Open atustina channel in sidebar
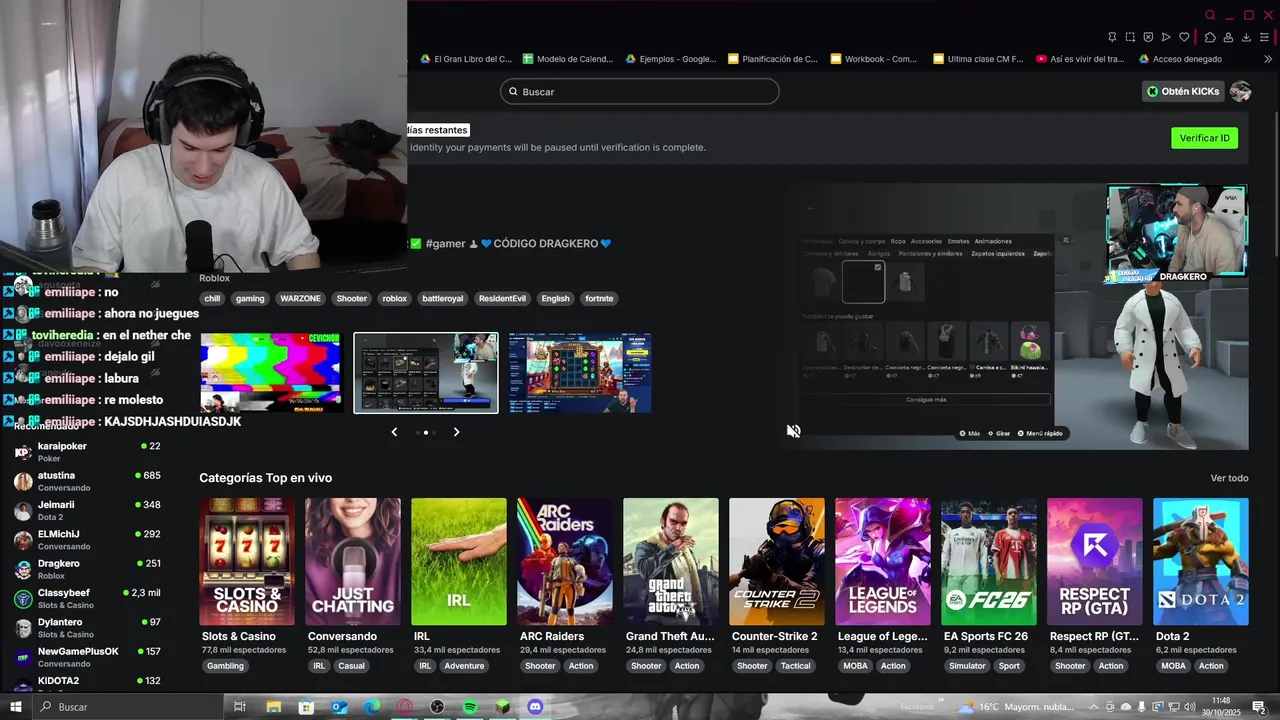Viewport: 1280px width, 720px height. [88, 481]
